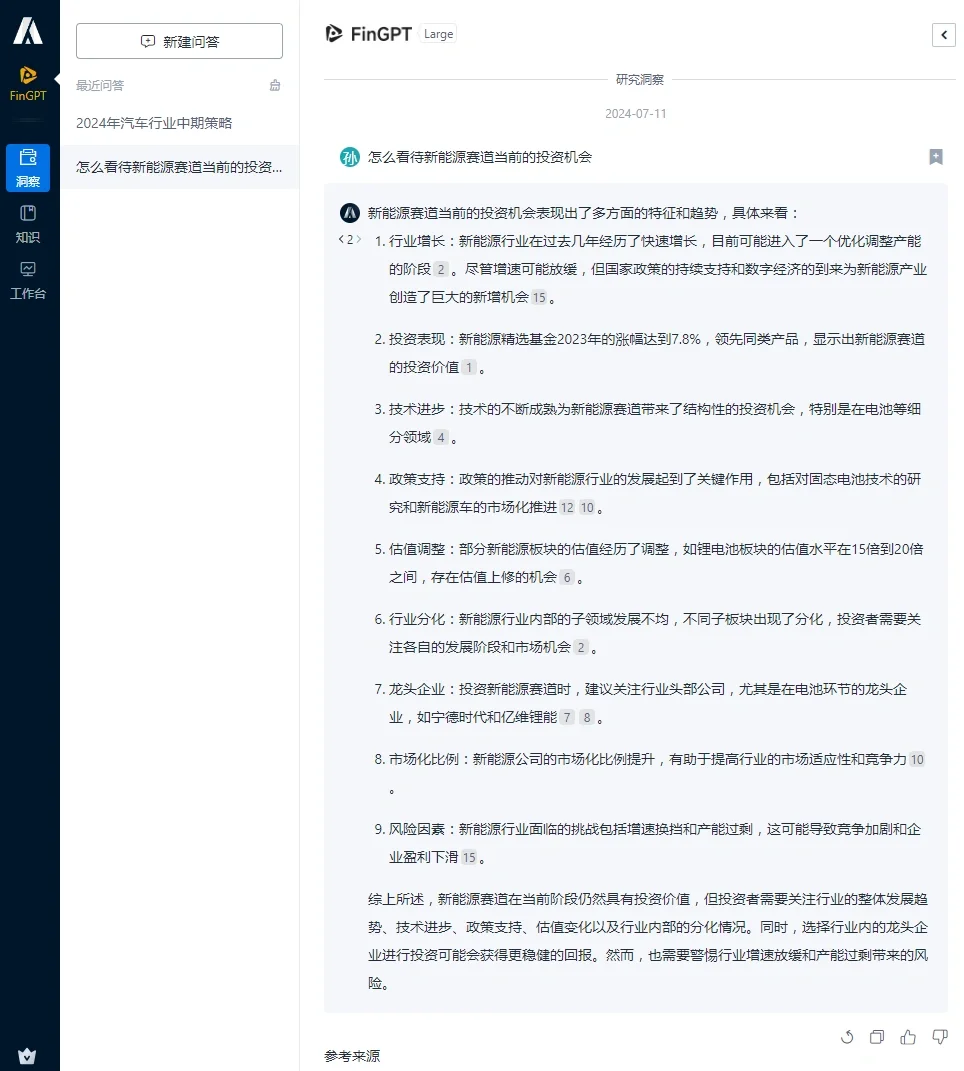Click the assistant avatar icon beside the answer
Screen dimensions: 964x1071
(x=350, y=213)
